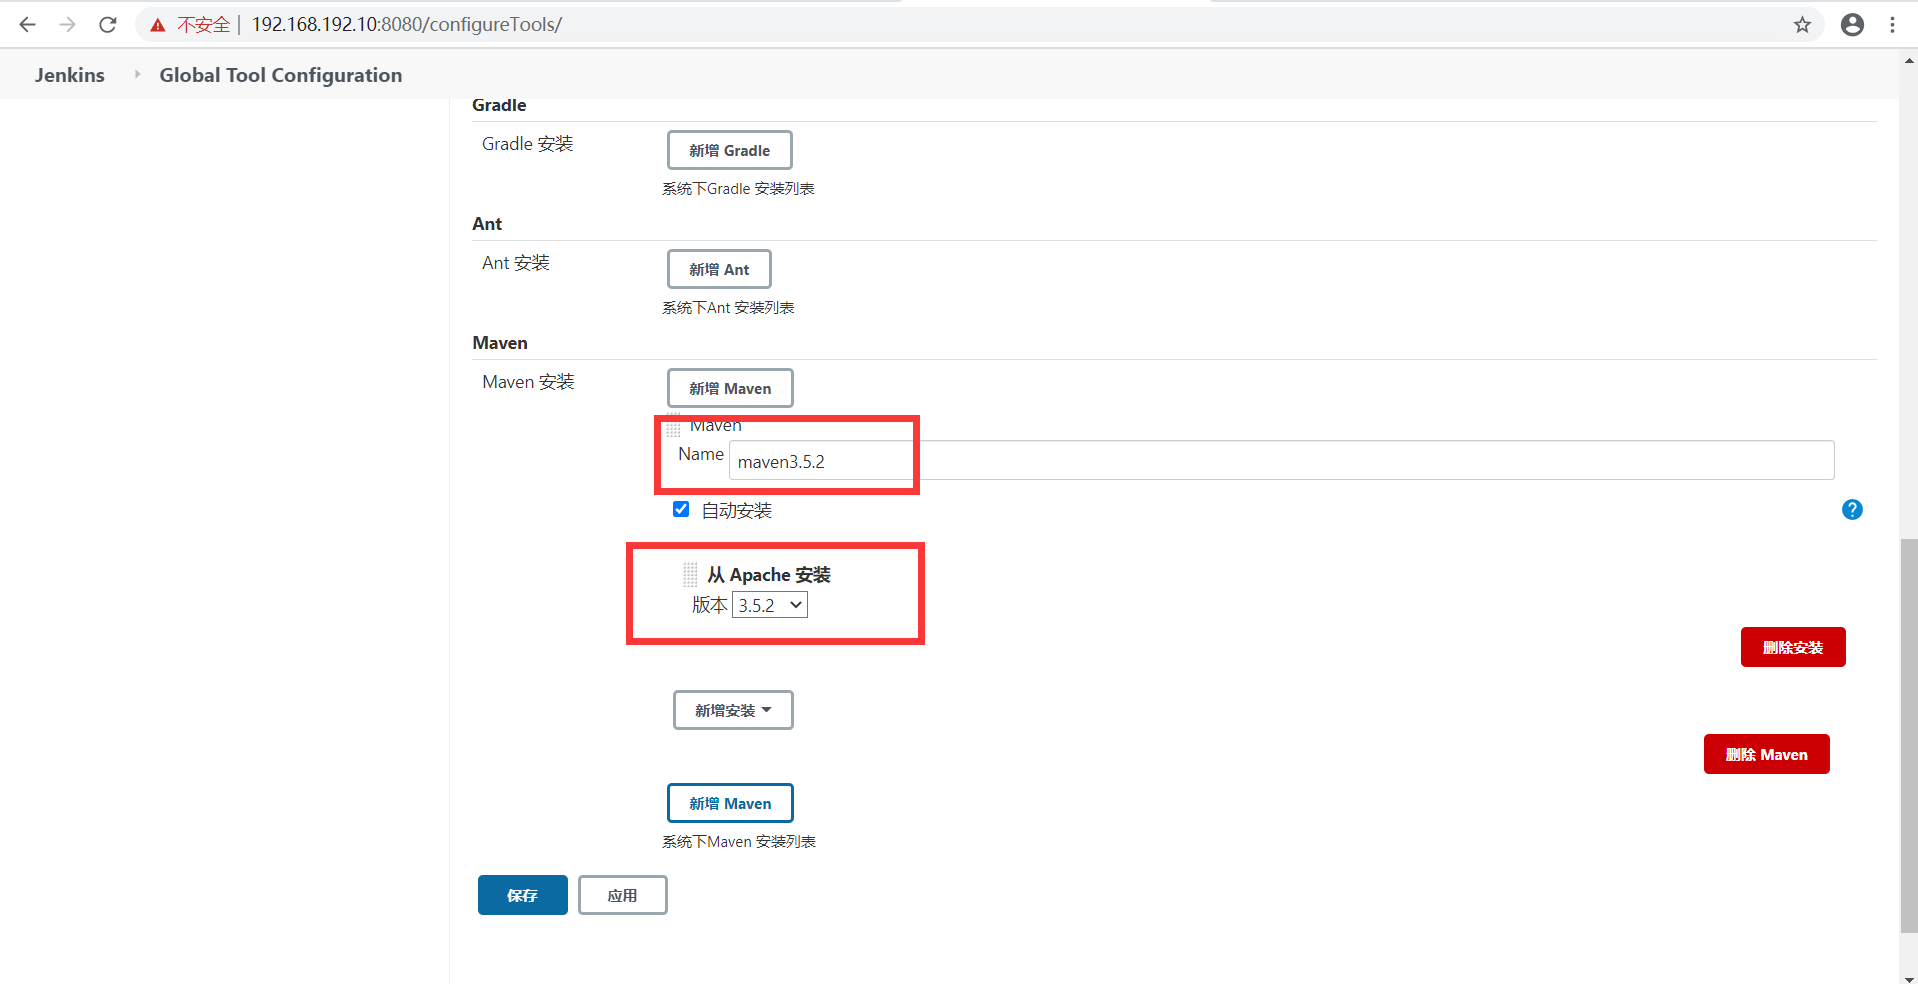This screenshot has width=1918, height=984.
Task: Open help for the 自动安装 option
Action: (1852, 510)
